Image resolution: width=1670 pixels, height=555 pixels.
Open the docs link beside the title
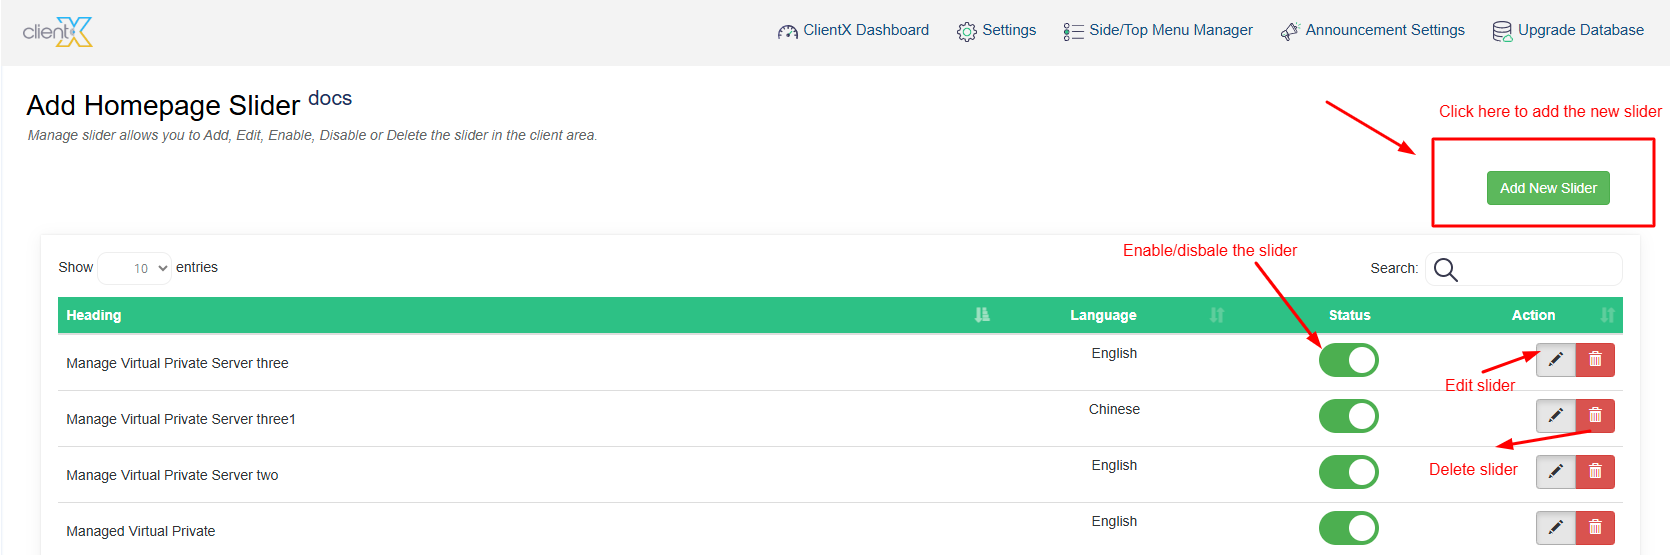(x=330, y=98)
